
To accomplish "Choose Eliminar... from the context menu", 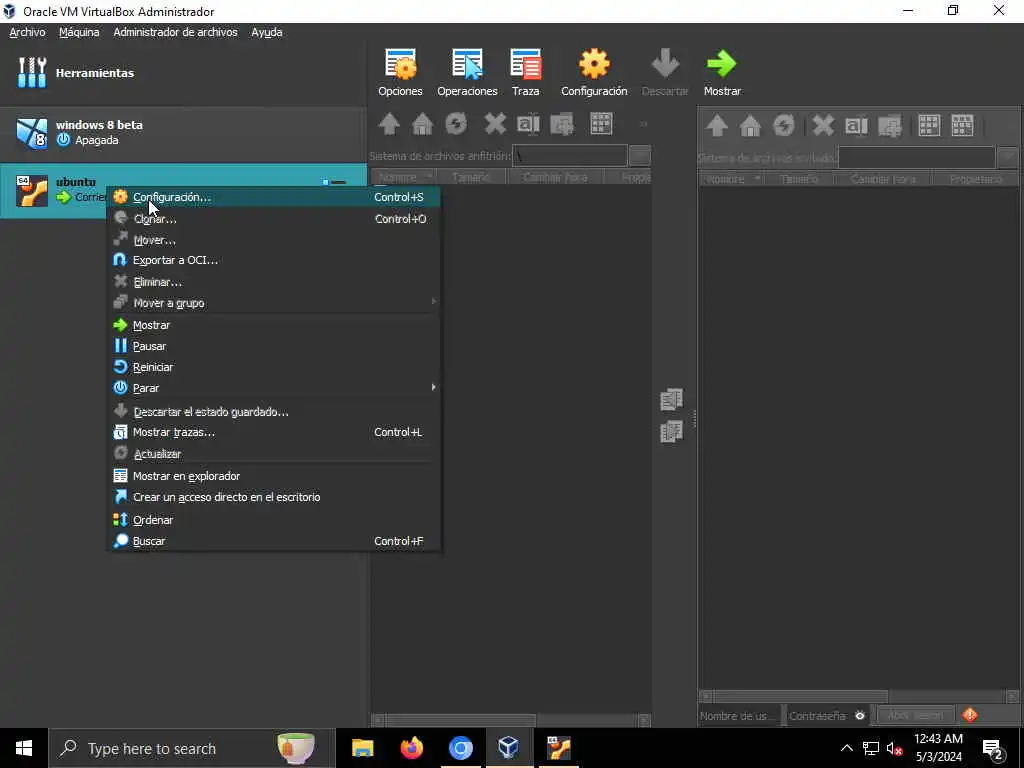I will click(x=274, y=282).
